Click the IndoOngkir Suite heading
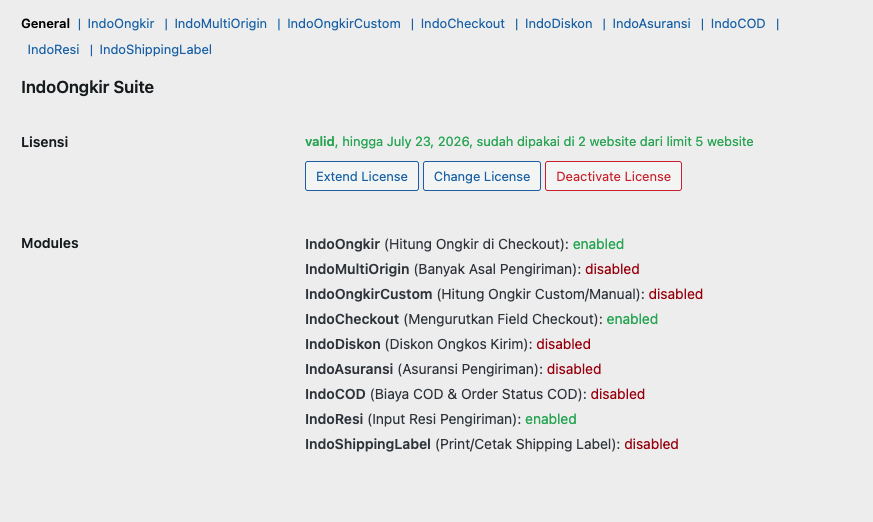 [x=88, y=87]
